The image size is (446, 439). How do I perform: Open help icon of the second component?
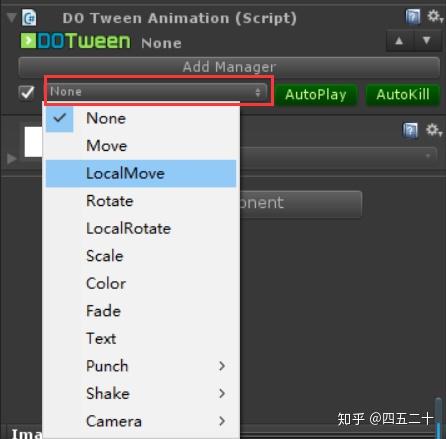pos(410,130)
